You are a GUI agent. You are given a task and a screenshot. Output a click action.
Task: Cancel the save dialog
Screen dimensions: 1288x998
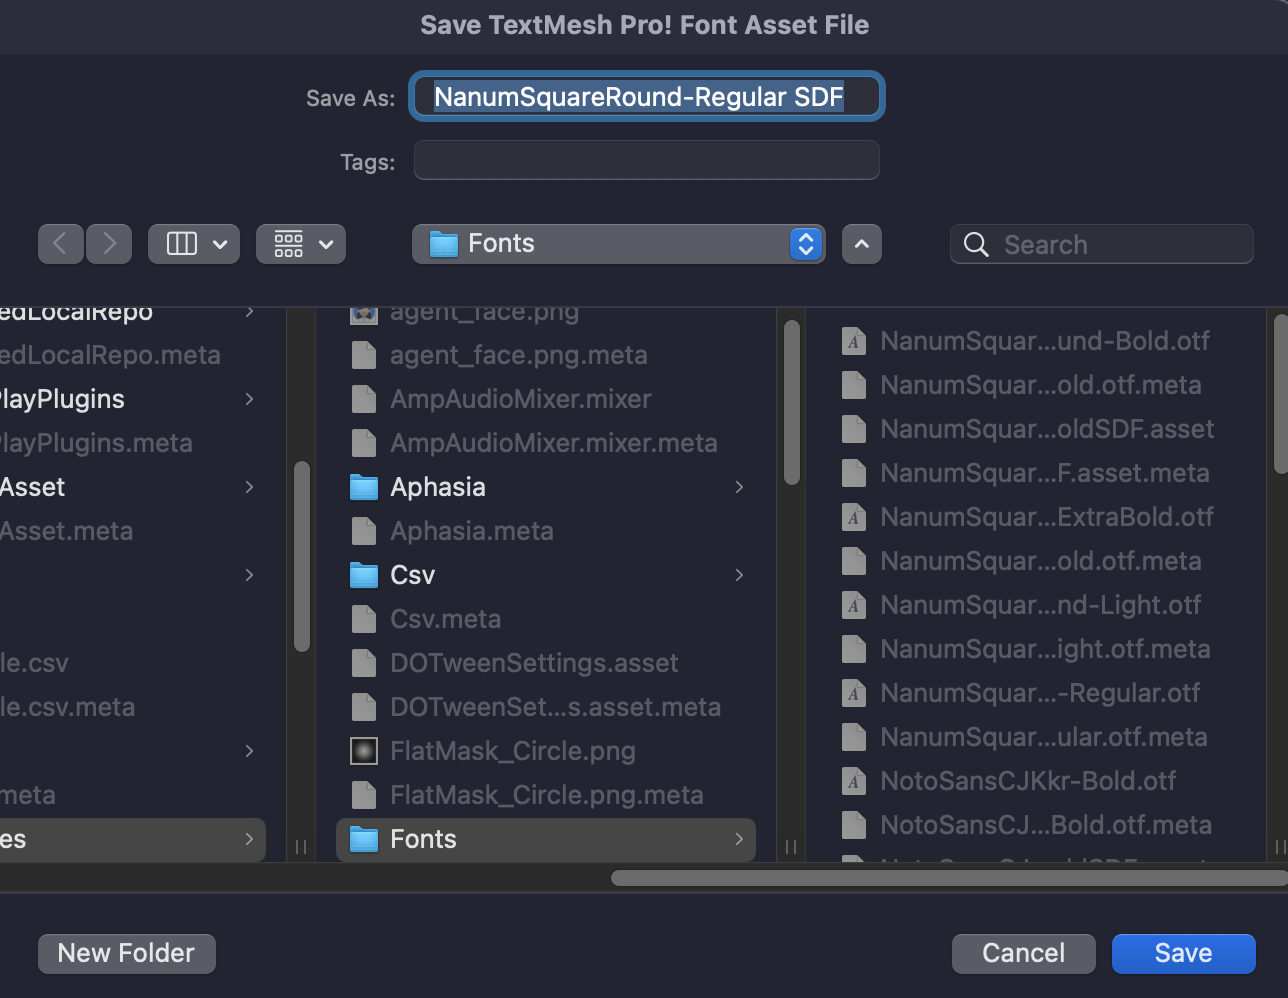click(1023, 953)
